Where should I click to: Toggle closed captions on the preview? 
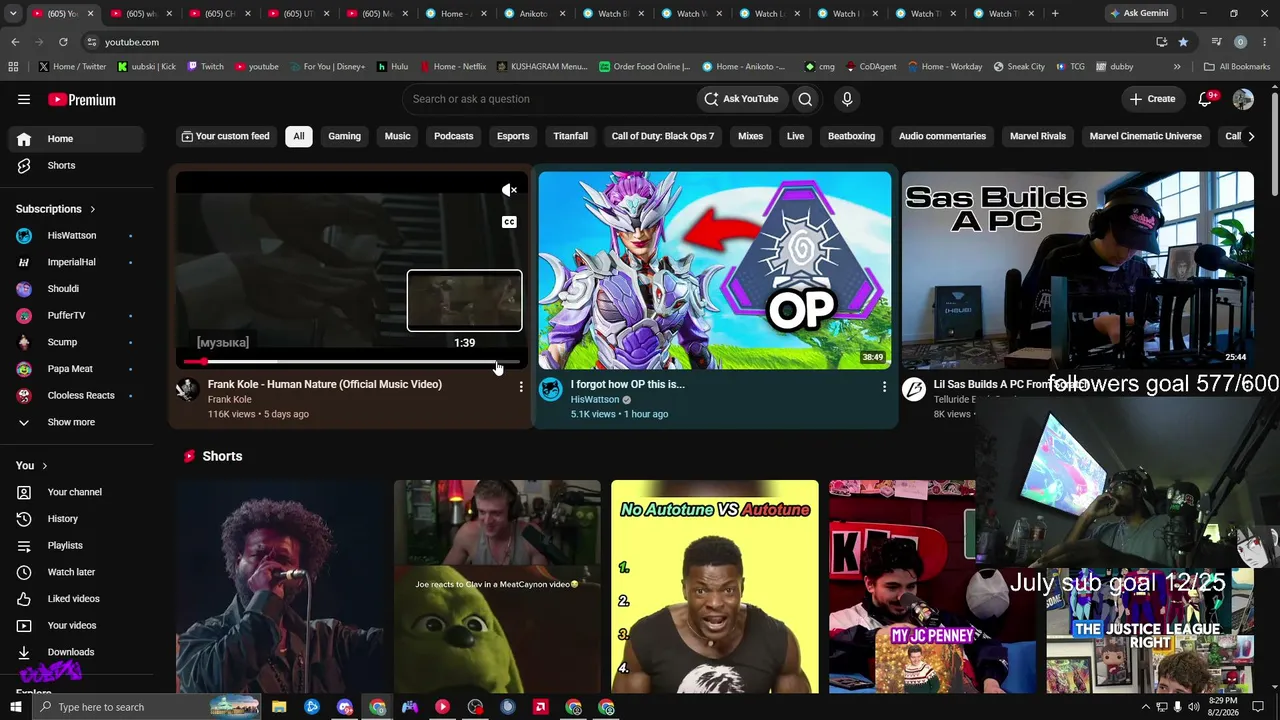pyautogui.click(x=509, y=222)
